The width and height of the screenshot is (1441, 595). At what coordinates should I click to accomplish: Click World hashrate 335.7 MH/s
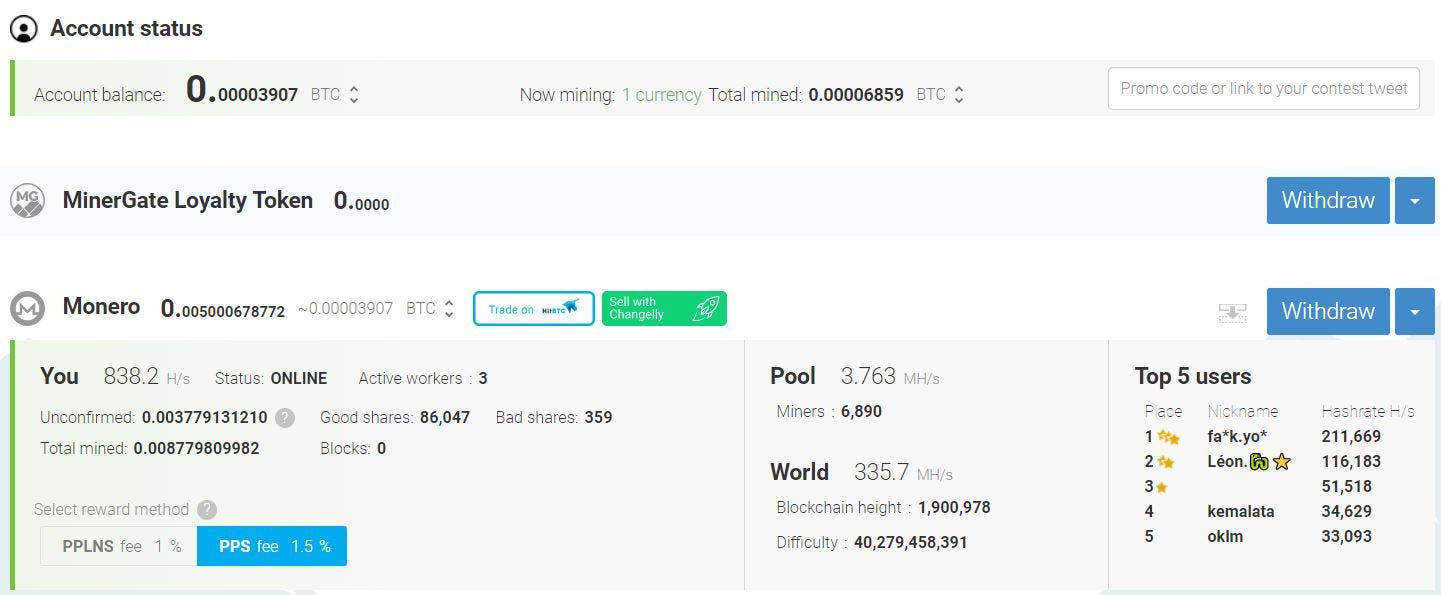pos(903,473)
